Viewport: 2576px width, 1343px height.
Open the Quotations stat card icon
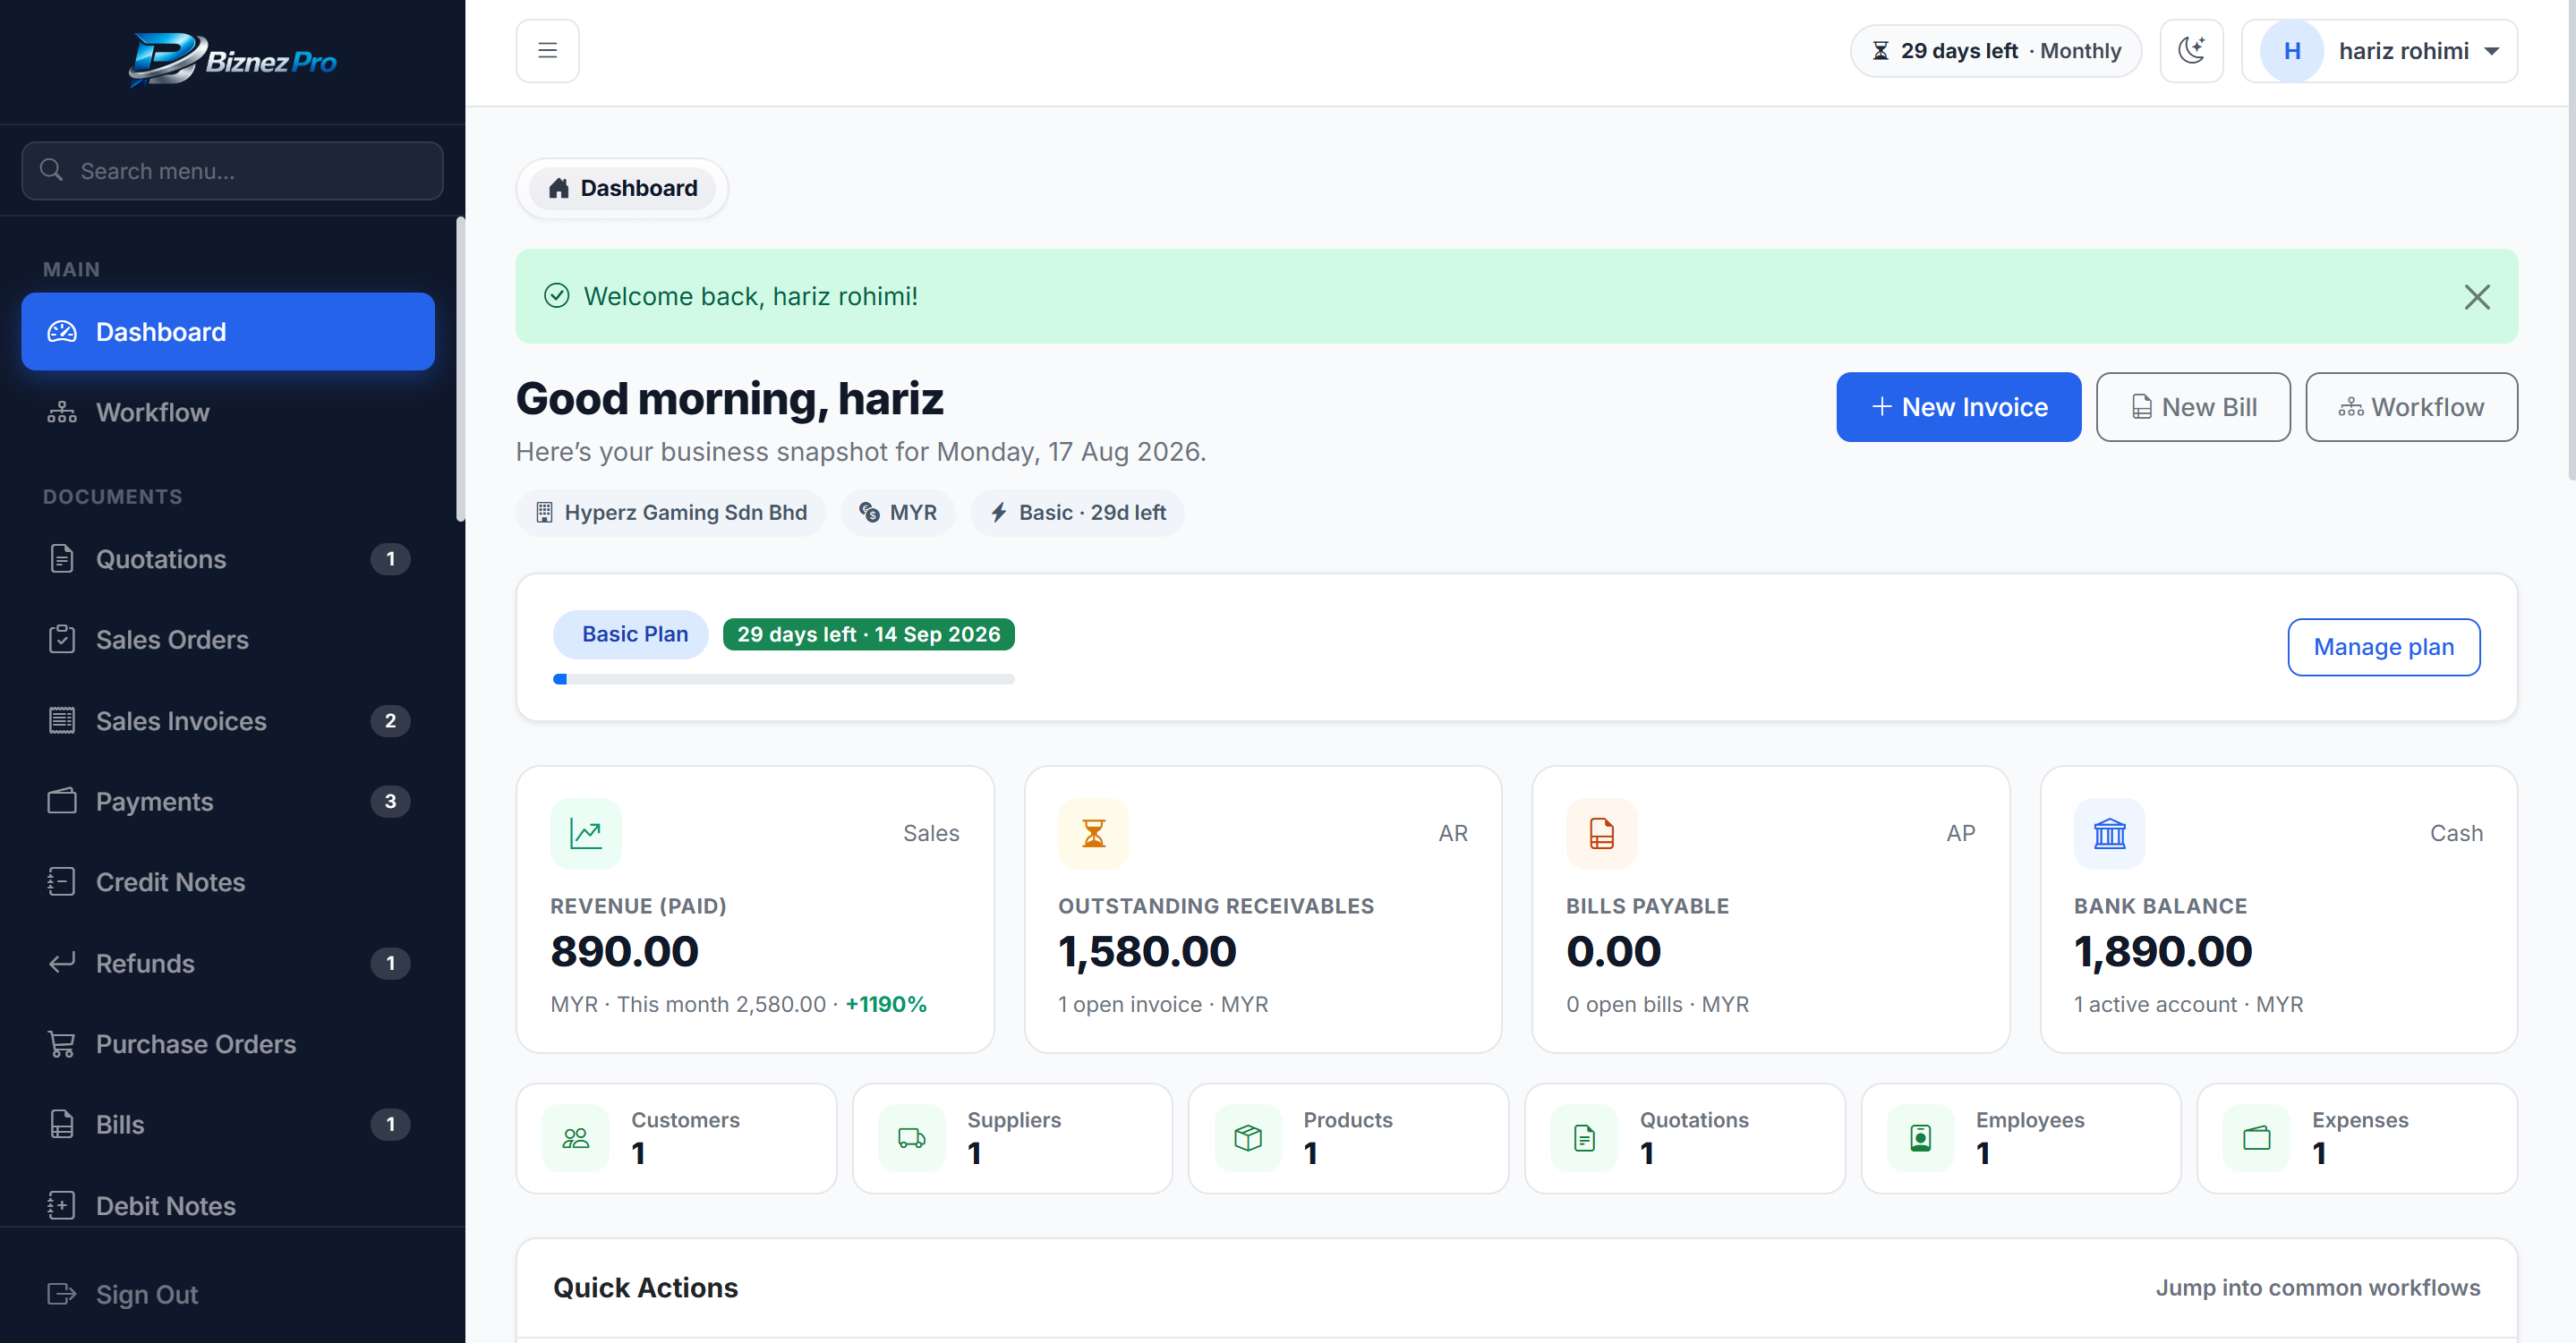[1584, 1137]
